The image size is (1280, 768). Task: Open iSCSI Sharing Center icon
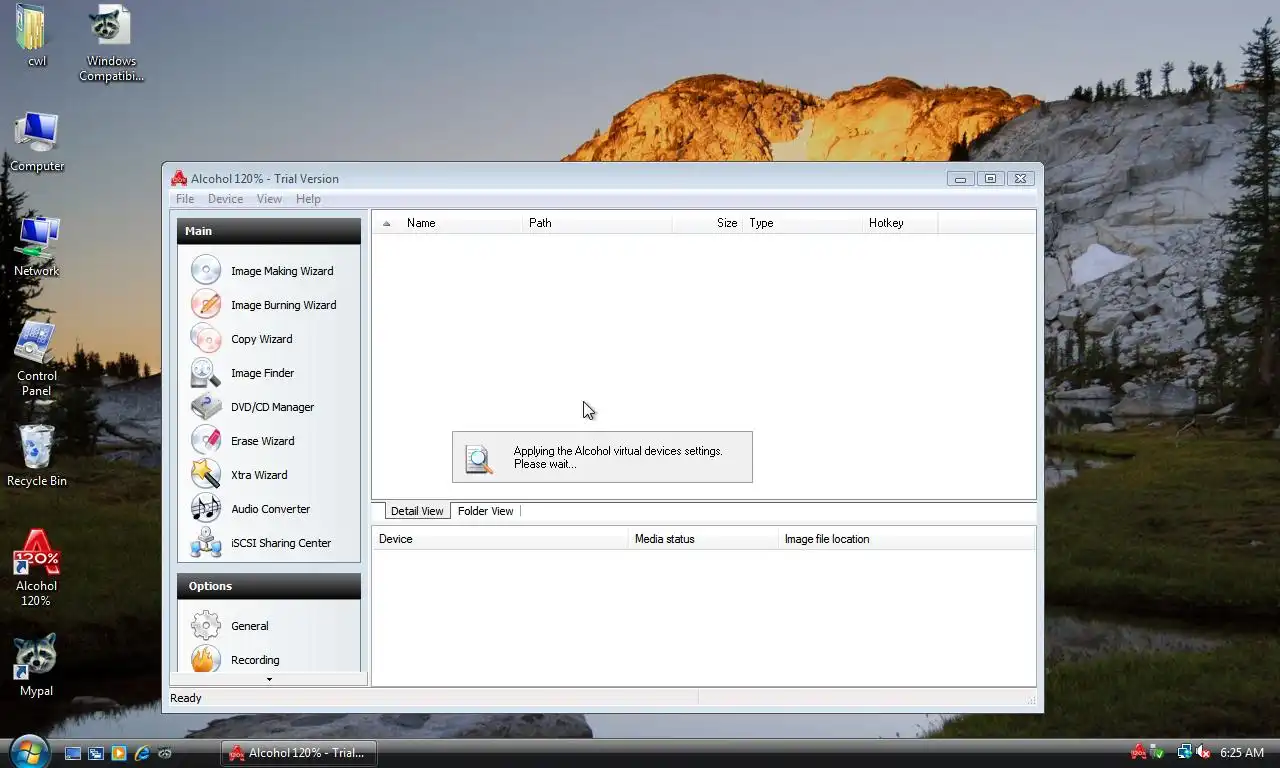coord(206,543)
